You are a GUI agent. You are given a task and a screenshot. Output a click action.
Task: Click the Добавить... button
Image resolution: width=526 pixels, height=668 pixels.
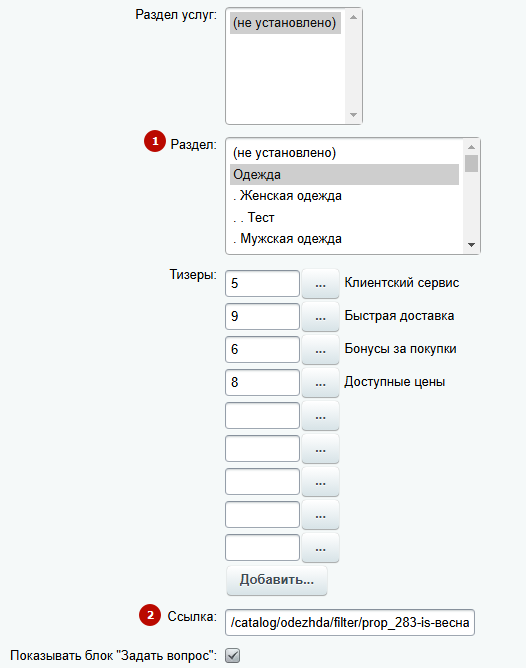point(277,580)
